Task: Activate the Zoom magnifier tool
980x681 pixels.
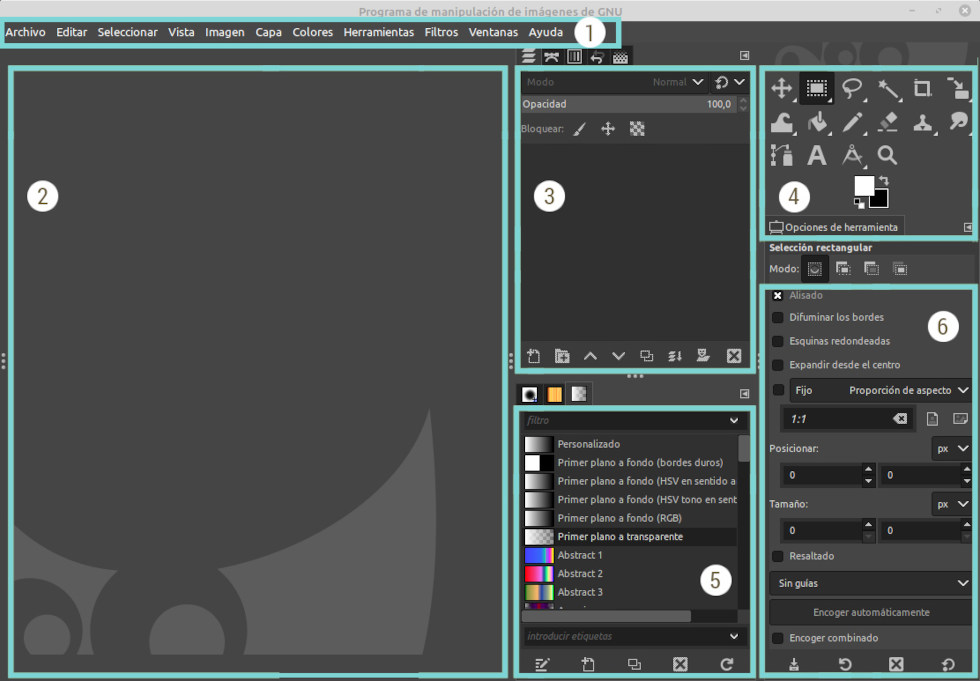Action: point(887,155)
